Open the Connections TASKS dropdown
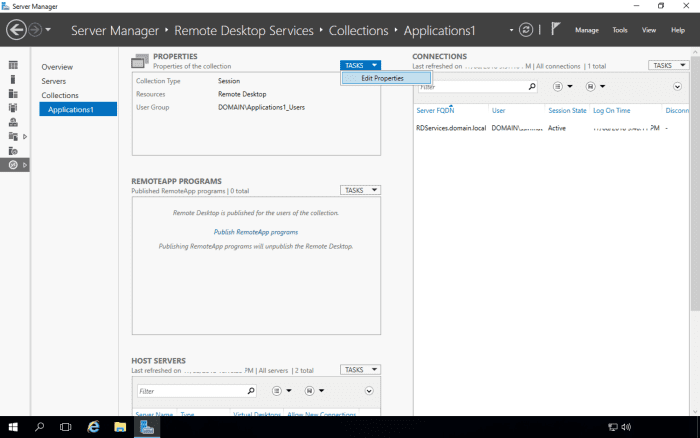Screen dimensions: 700x438 coord(668,65)
